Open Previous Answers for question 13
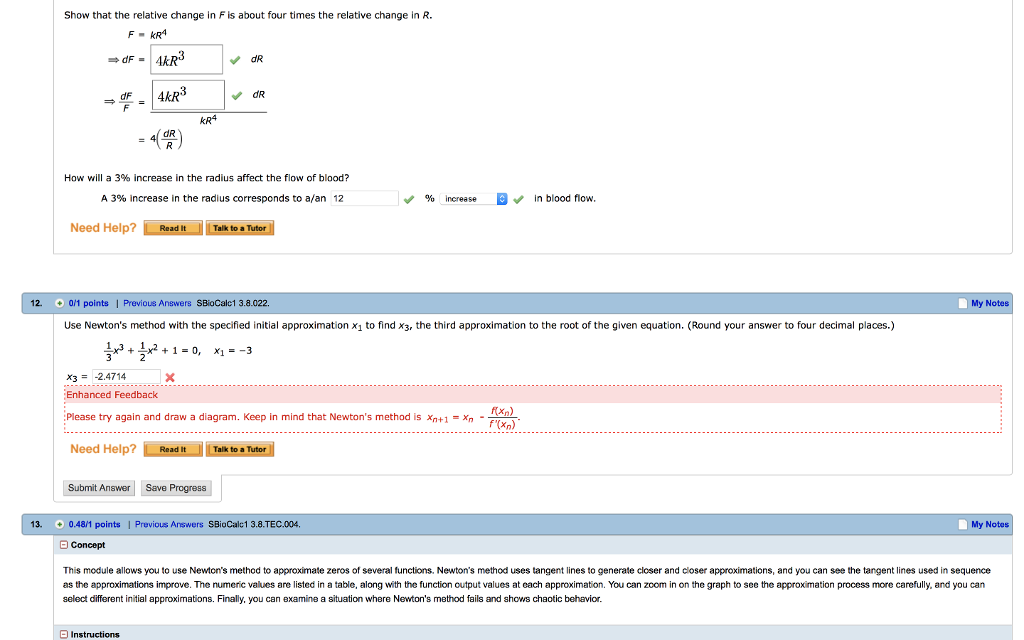This screenshot has height=640, width=1024. tap(169, 524)
